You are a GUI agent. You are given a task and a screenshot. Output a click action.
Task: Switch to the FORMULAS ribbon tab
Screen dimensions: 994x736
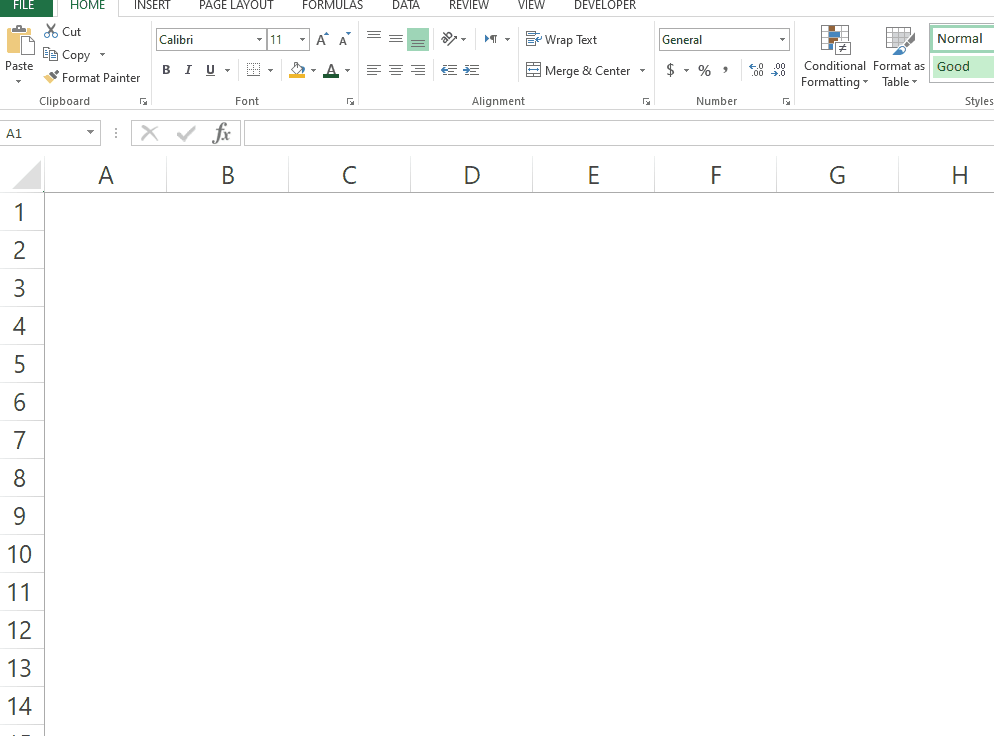[332, 6]
